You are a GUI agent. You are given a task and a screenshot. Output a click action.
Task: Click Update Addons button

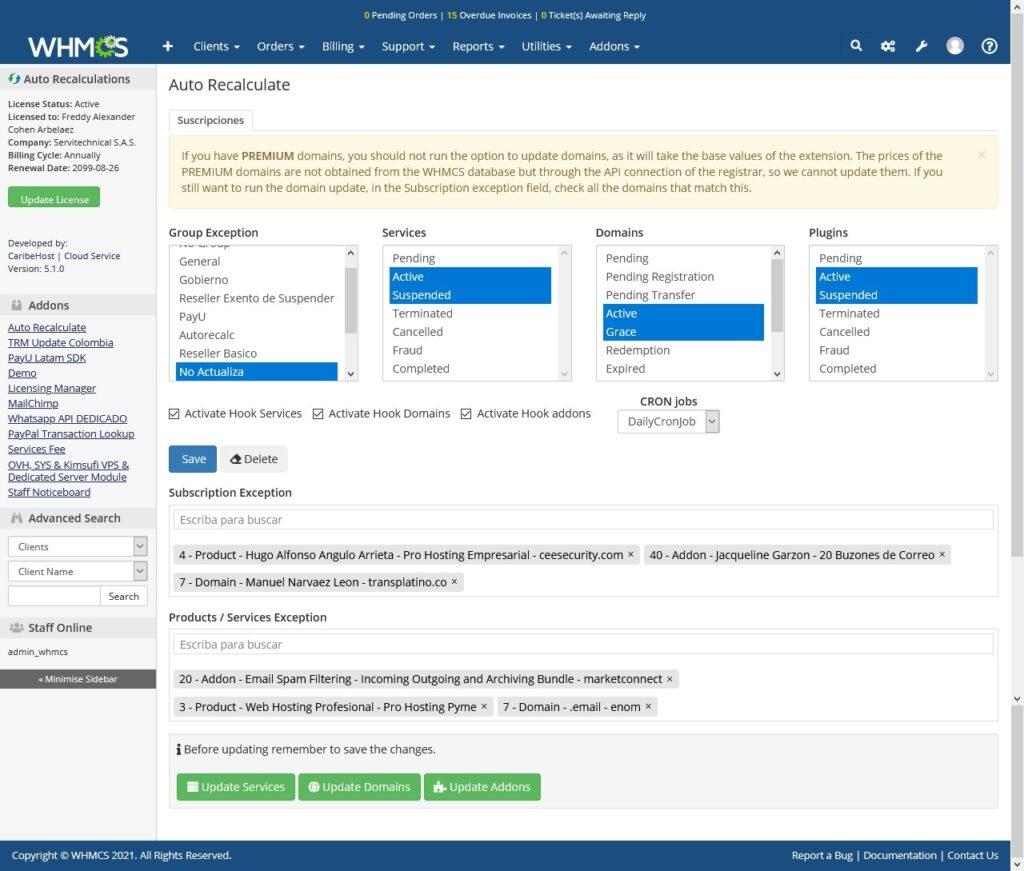(x=482, y=787)
